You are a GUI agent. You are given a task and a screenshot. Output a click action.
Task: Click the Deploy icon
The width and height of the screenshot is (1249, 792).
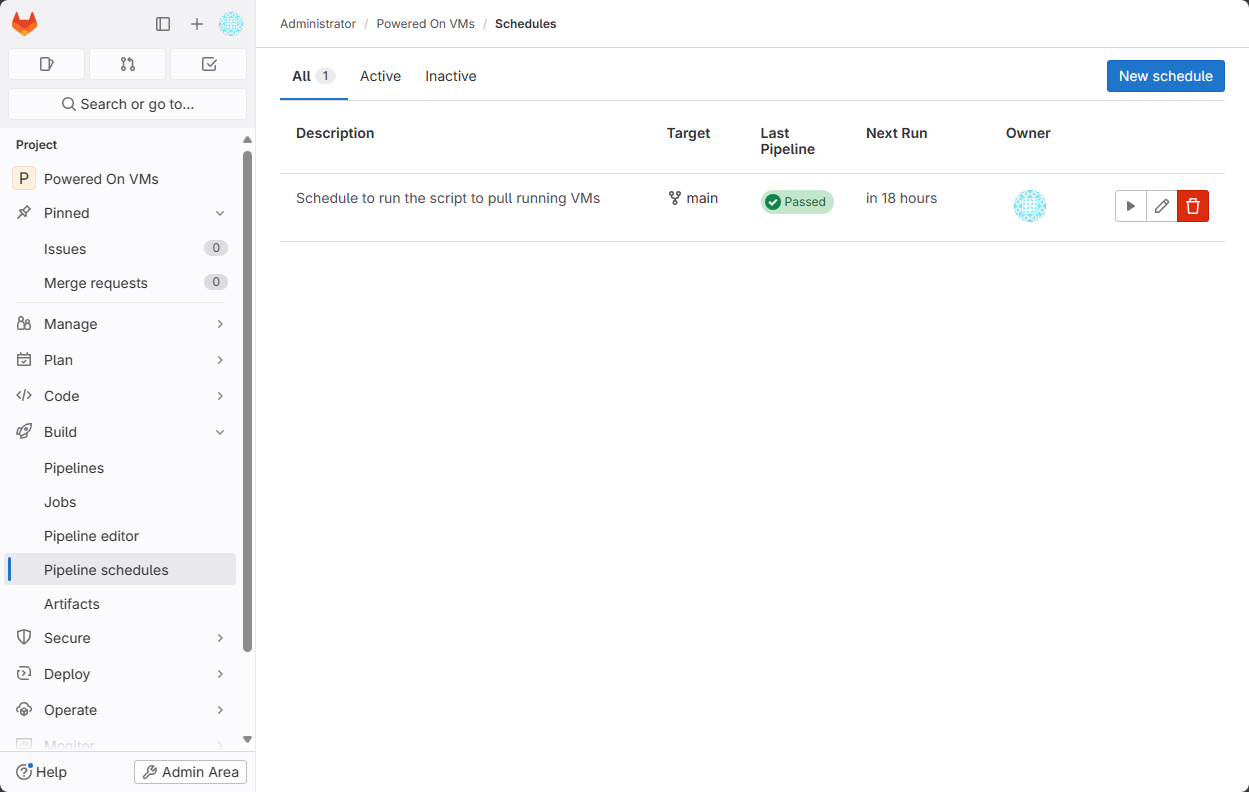(24, 674)
